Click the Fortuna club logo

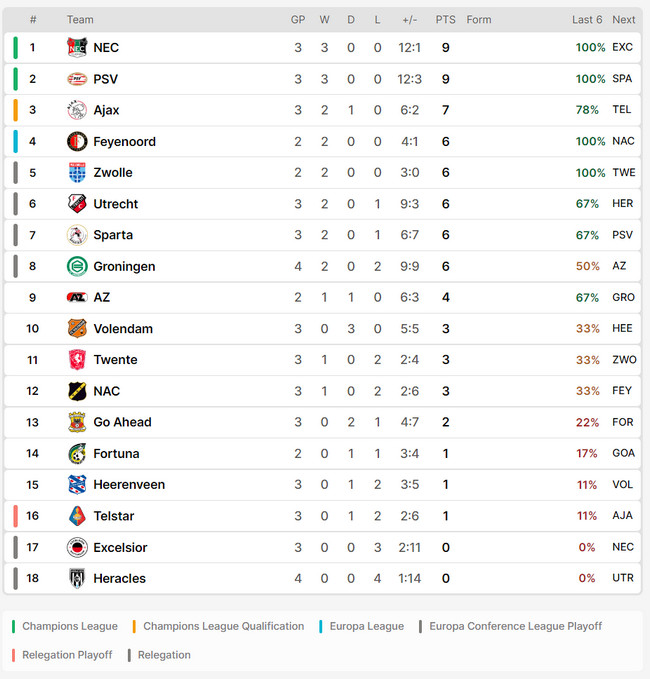tap(77, 453)
